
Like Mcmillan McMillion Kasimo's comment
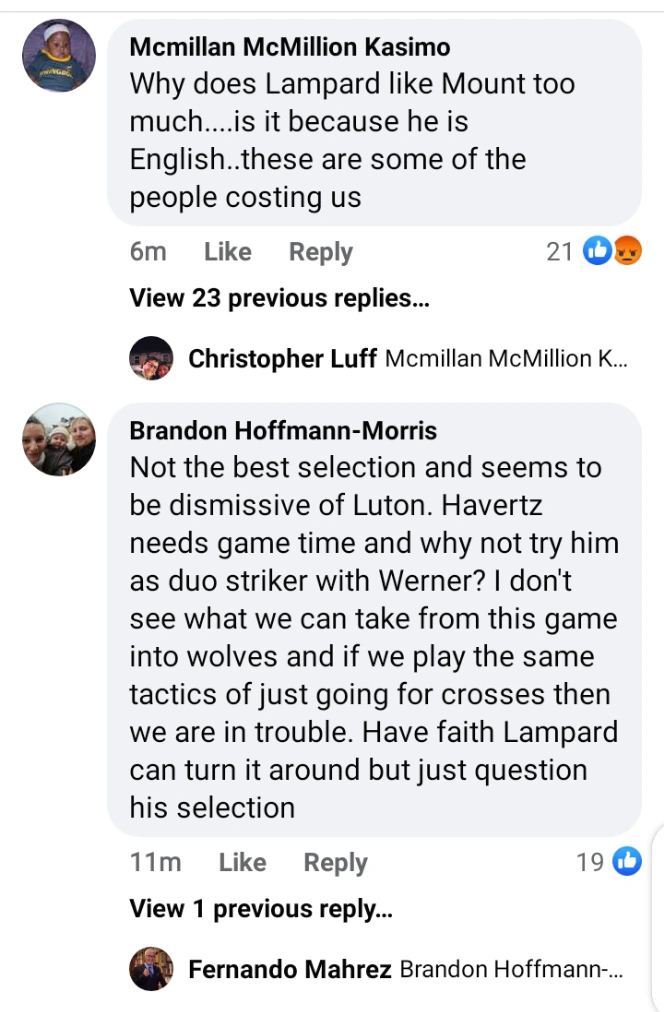[228, 252]
